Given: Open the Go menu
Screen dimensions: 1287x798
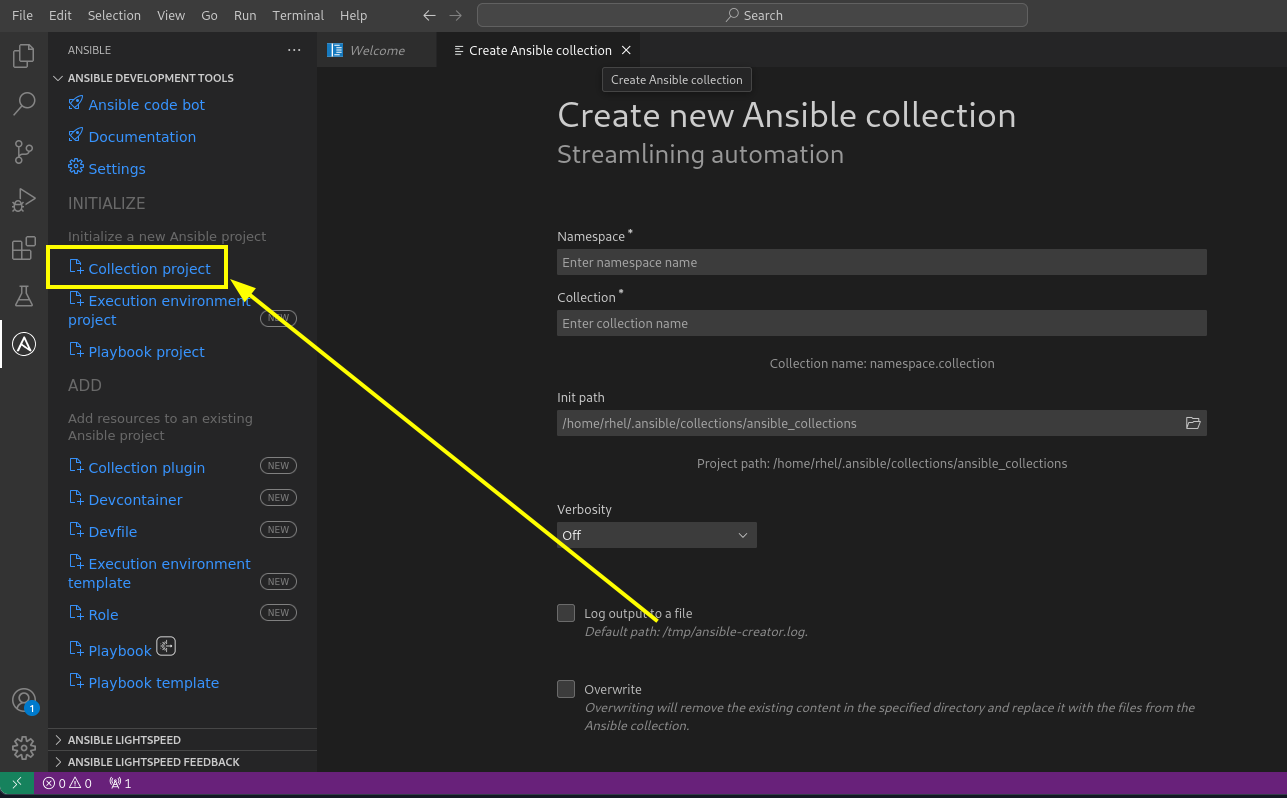Looking at the screenshot, I should tap(209, 15).
